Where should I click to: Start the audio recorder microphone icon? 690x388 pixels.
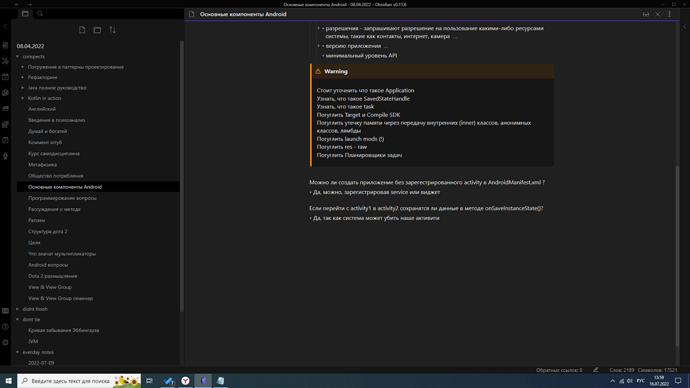pyautogui.click(x=5, y=156)
